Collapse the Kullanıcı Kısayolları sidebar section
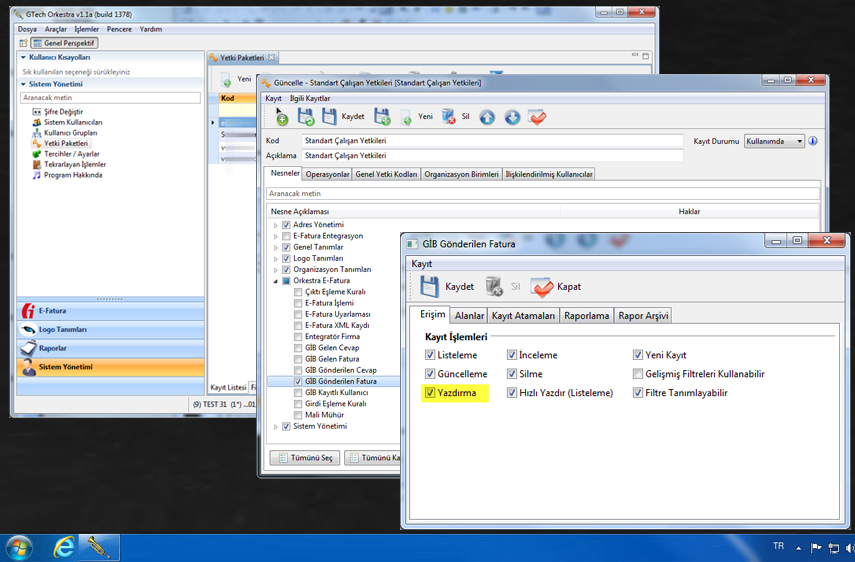This screenshot has height=562, width=855. point(23,57)
